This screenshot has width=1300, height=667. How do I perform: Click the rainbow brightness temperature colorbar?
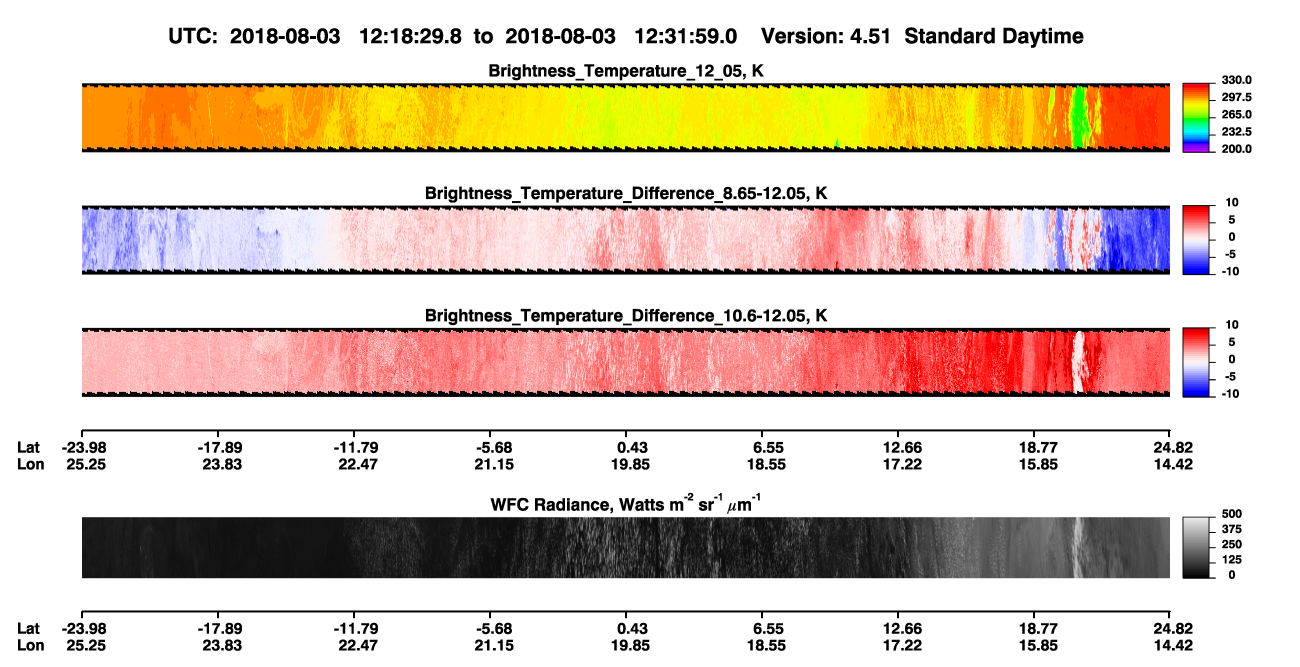pos(1196,117)
